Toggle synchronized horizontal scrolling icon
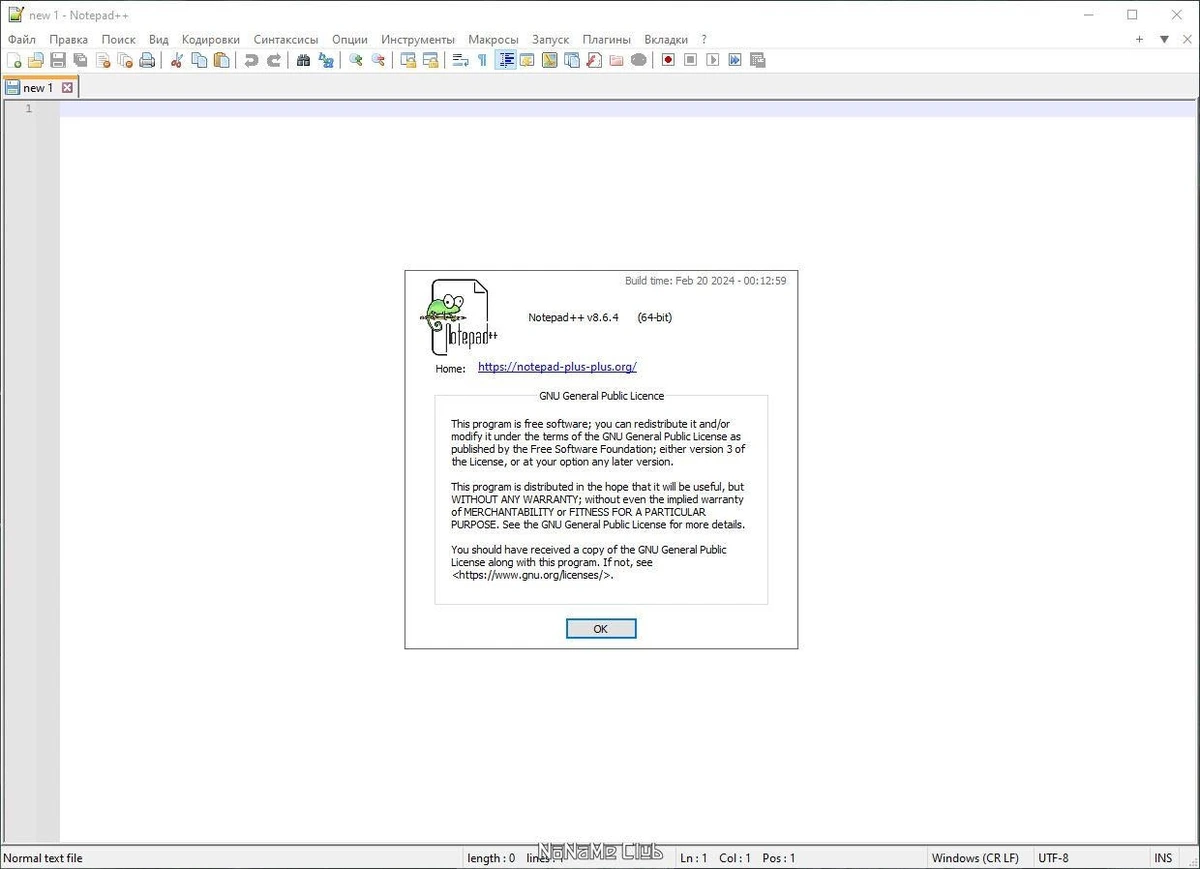This screenshot has width=1200, height=869. point(430,60)
